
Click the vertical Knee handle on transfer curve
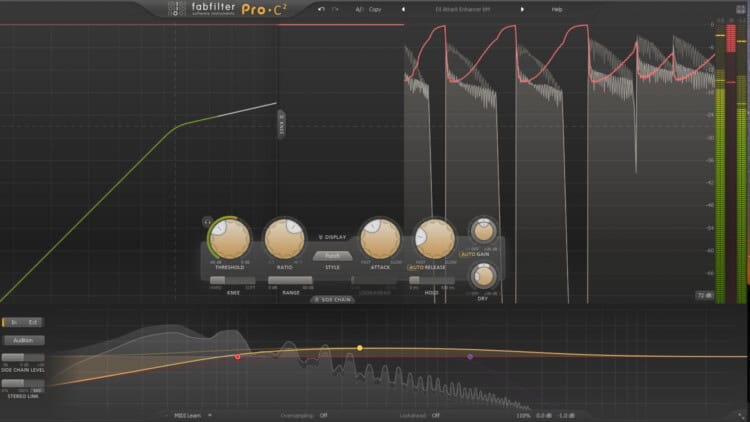282,125
